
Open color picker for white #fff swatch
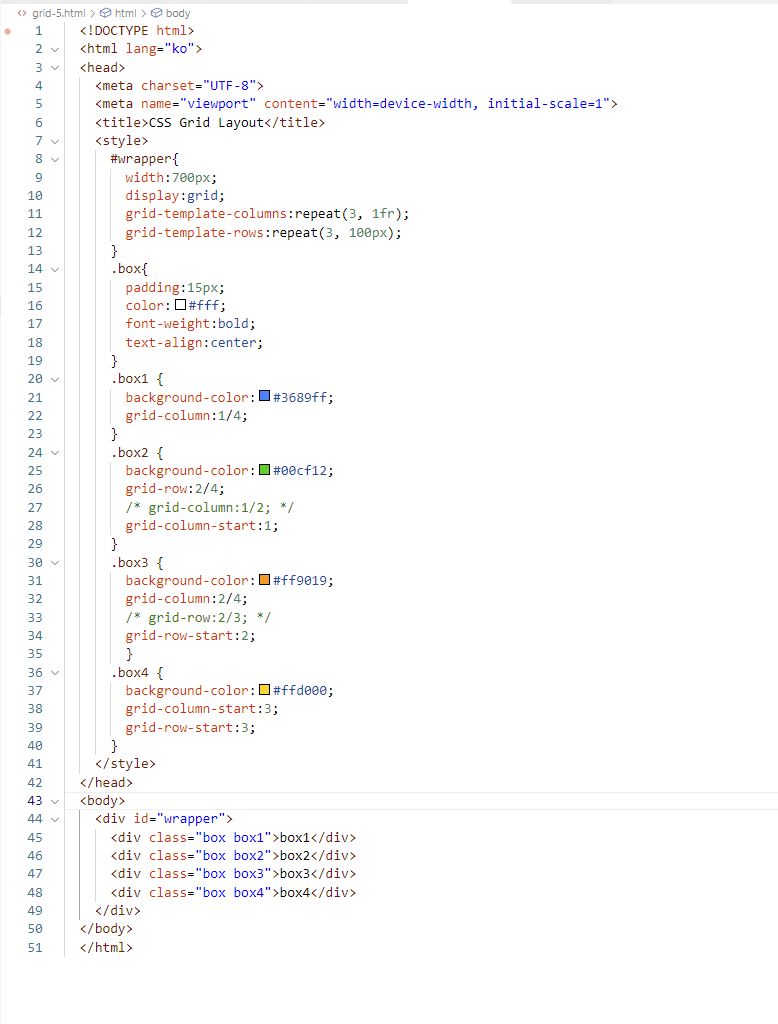point(180,305)
